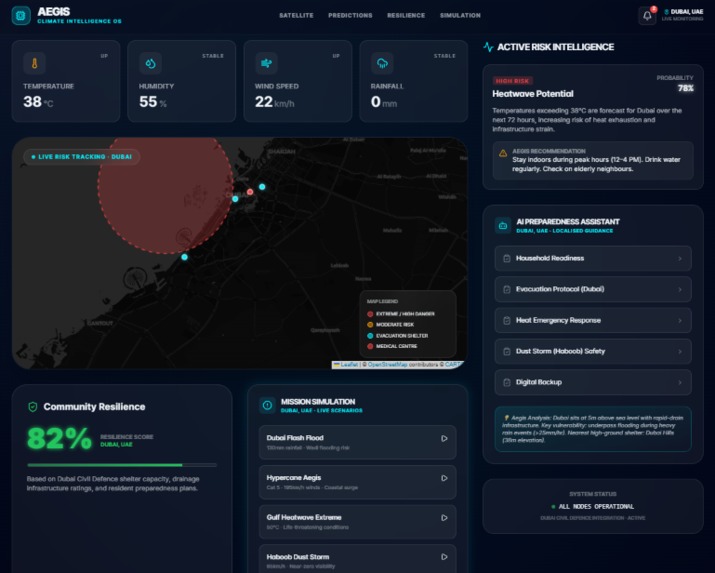The width and height of the screenshot is (715, 573).
Task: Click the Community Resilience shield icon
Action: pyautogui.click(x=33, y=407)
